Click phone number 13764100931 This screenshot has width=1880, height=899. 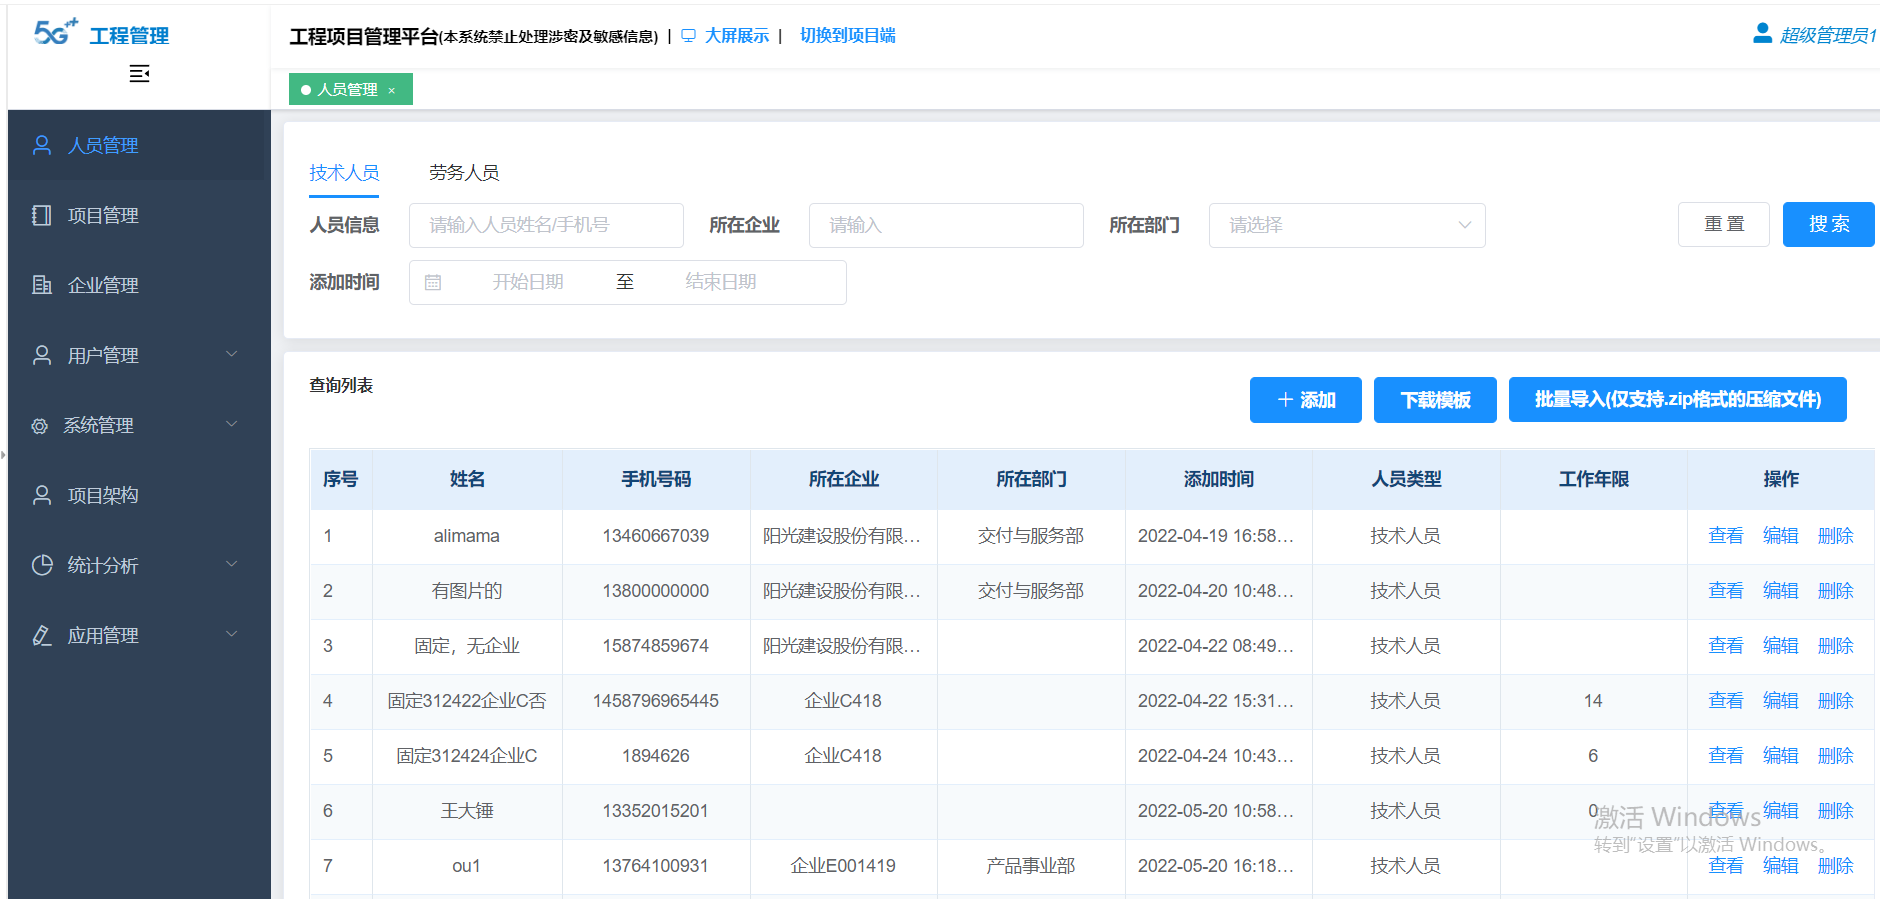[x=656, y=866]
